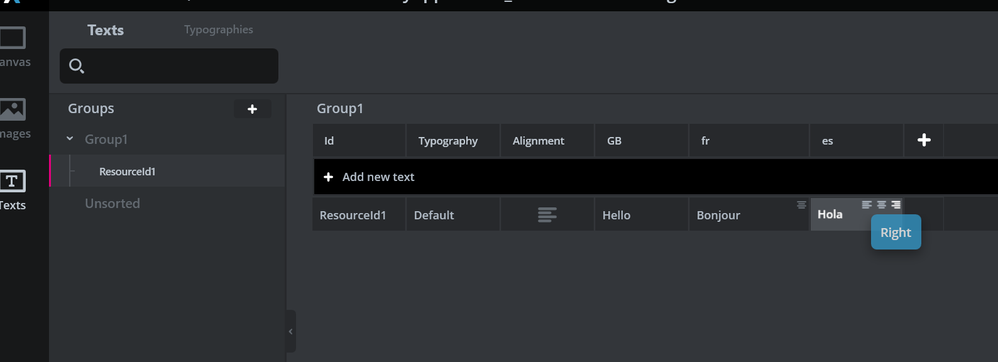
Task: Click the search magnifier icon
Action: [x=76, y=66]
